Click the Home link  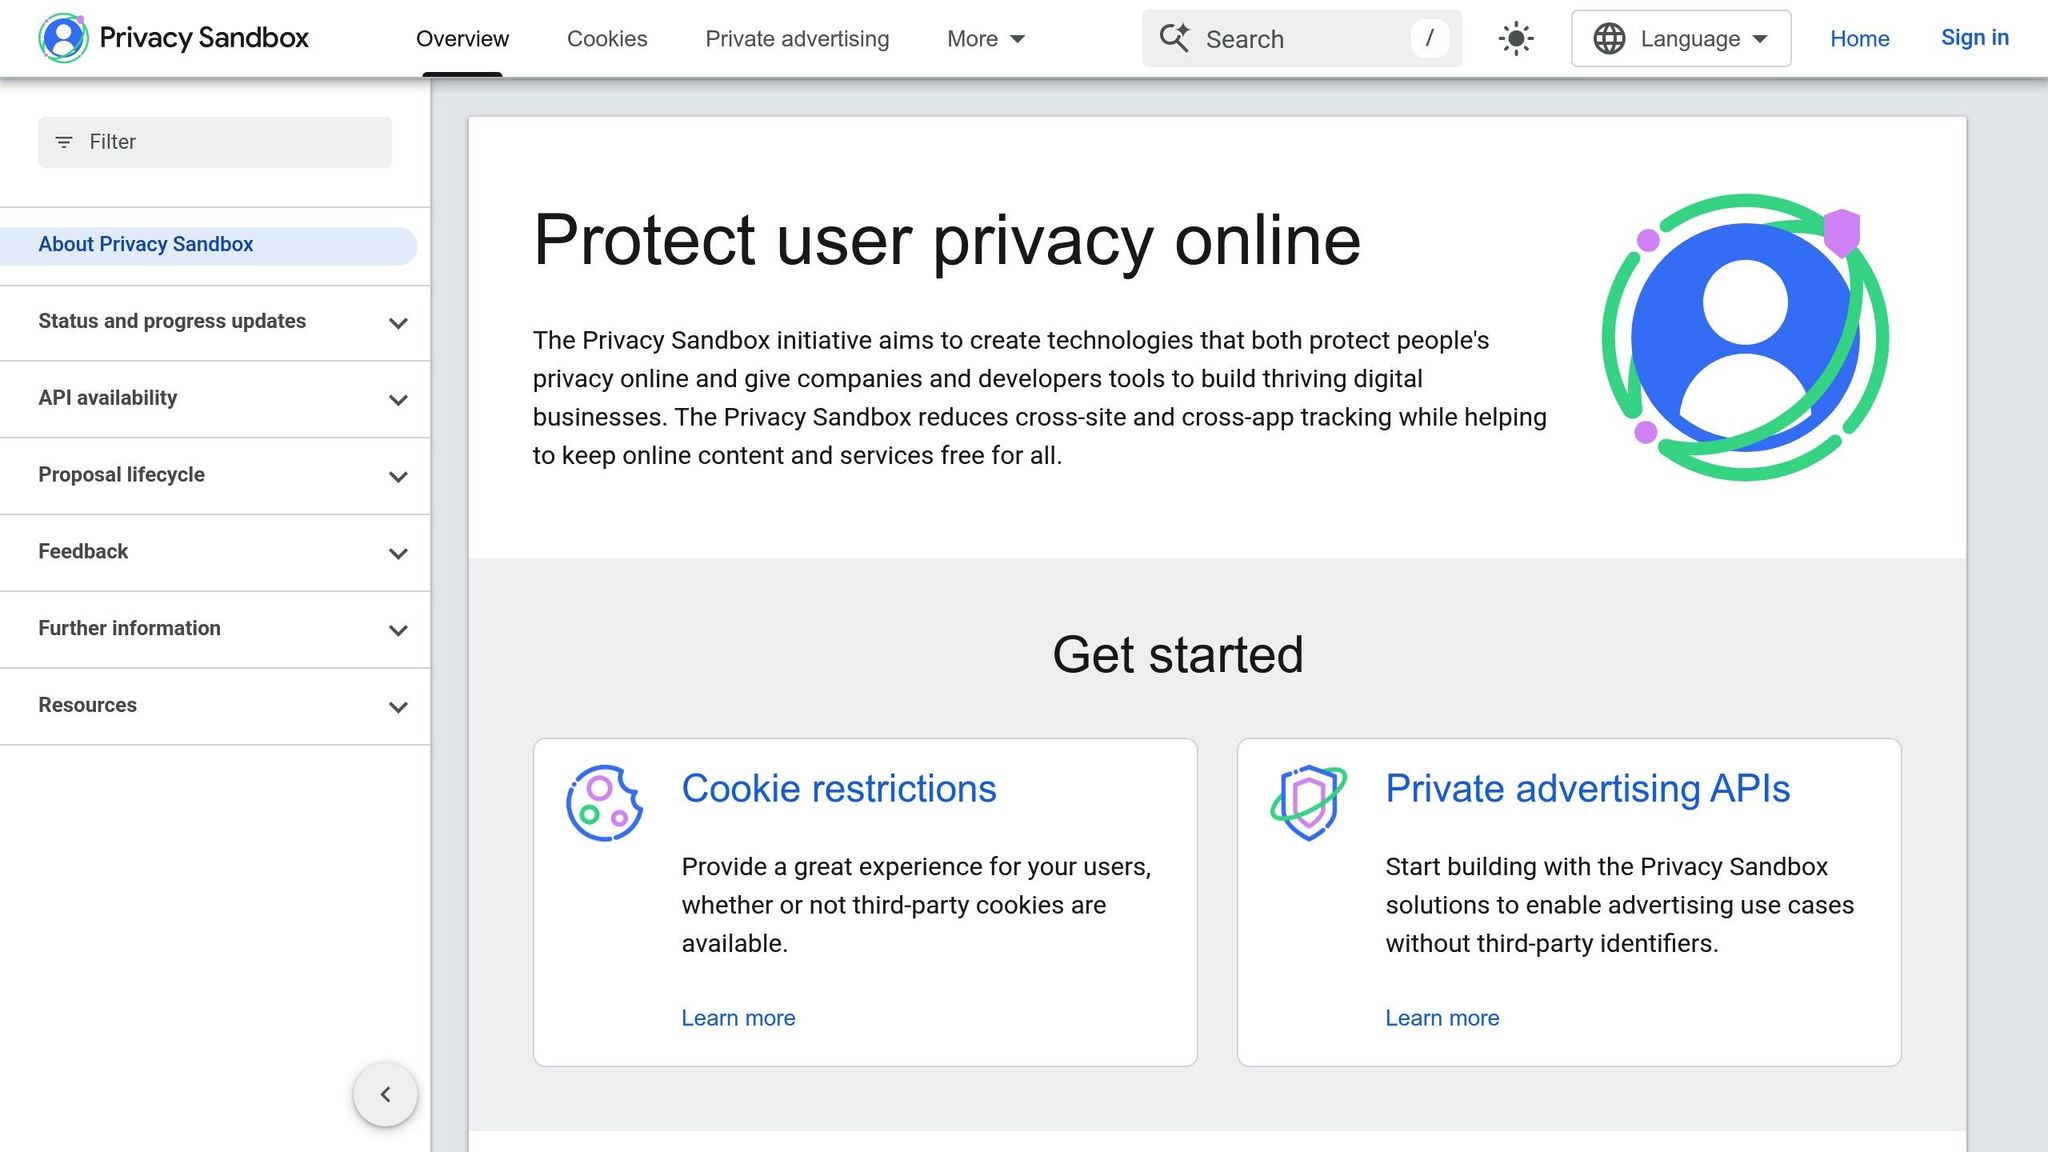(1860, 39)
